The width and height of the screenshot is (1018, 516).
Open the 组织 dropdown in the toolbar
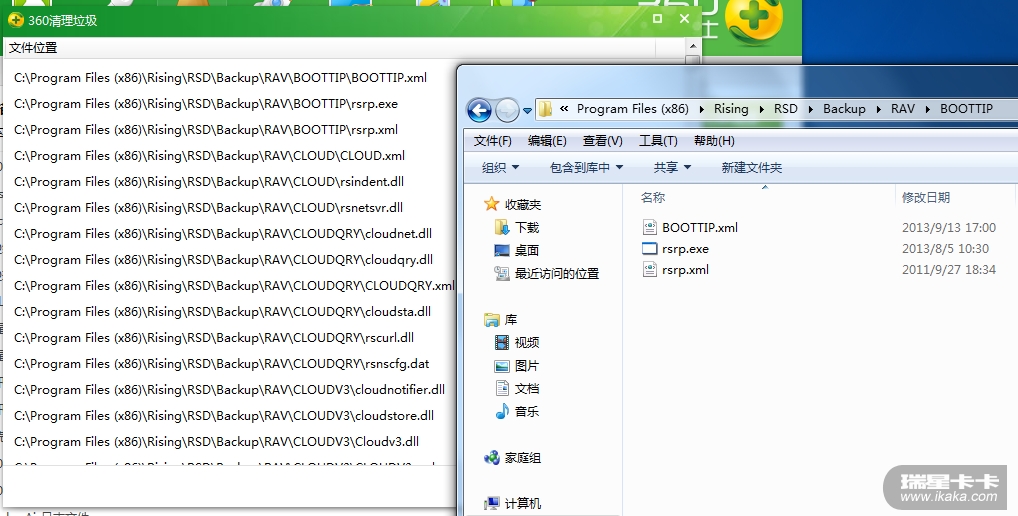pos(501,167)
